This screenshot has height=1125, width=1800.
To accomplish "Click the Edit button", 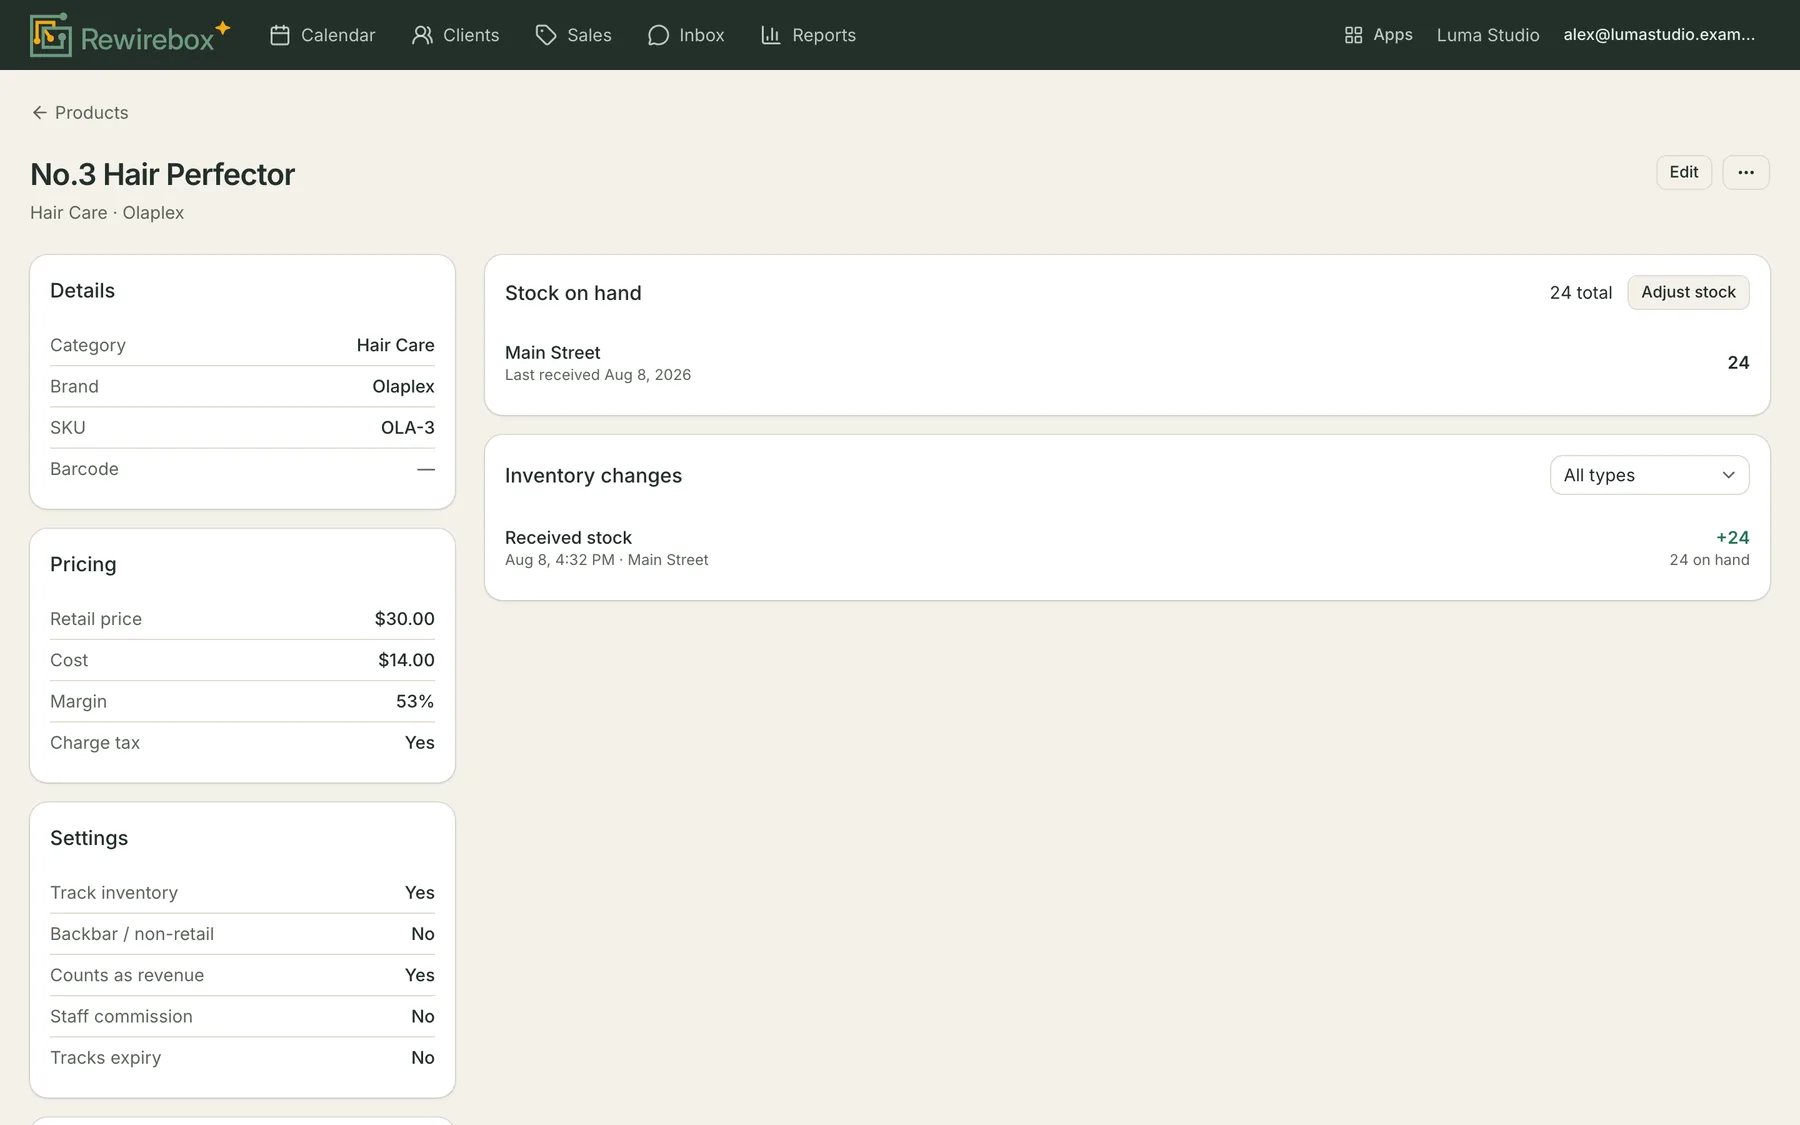I will pyautogui.click(x=1684, y=172).
